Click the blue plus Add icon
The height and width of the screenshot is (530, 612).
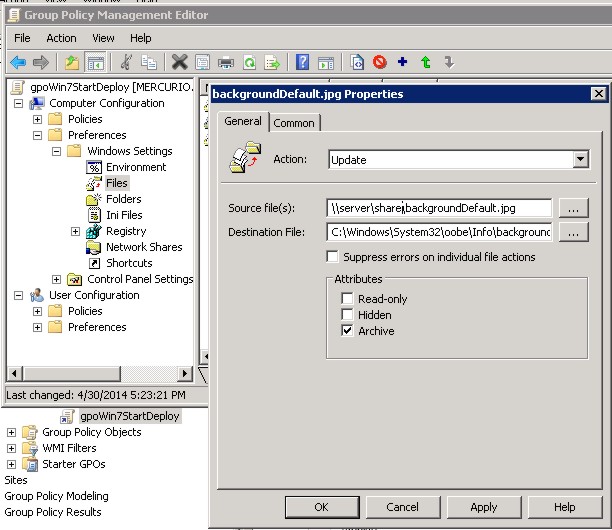403,62
